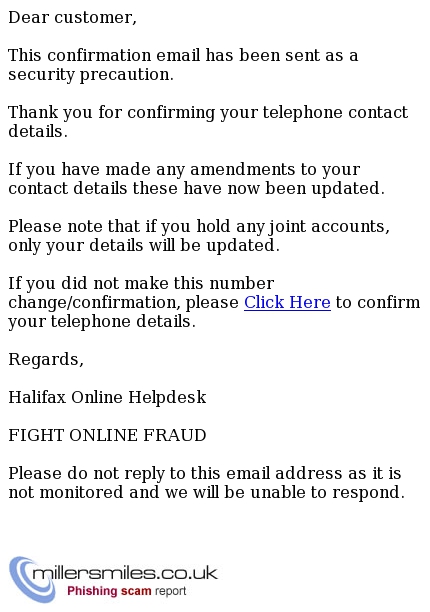The width and height of the screenshot is (430, 612).
Task: Open the "Click Here" hyperlink
Action: (x=287, y=302)
